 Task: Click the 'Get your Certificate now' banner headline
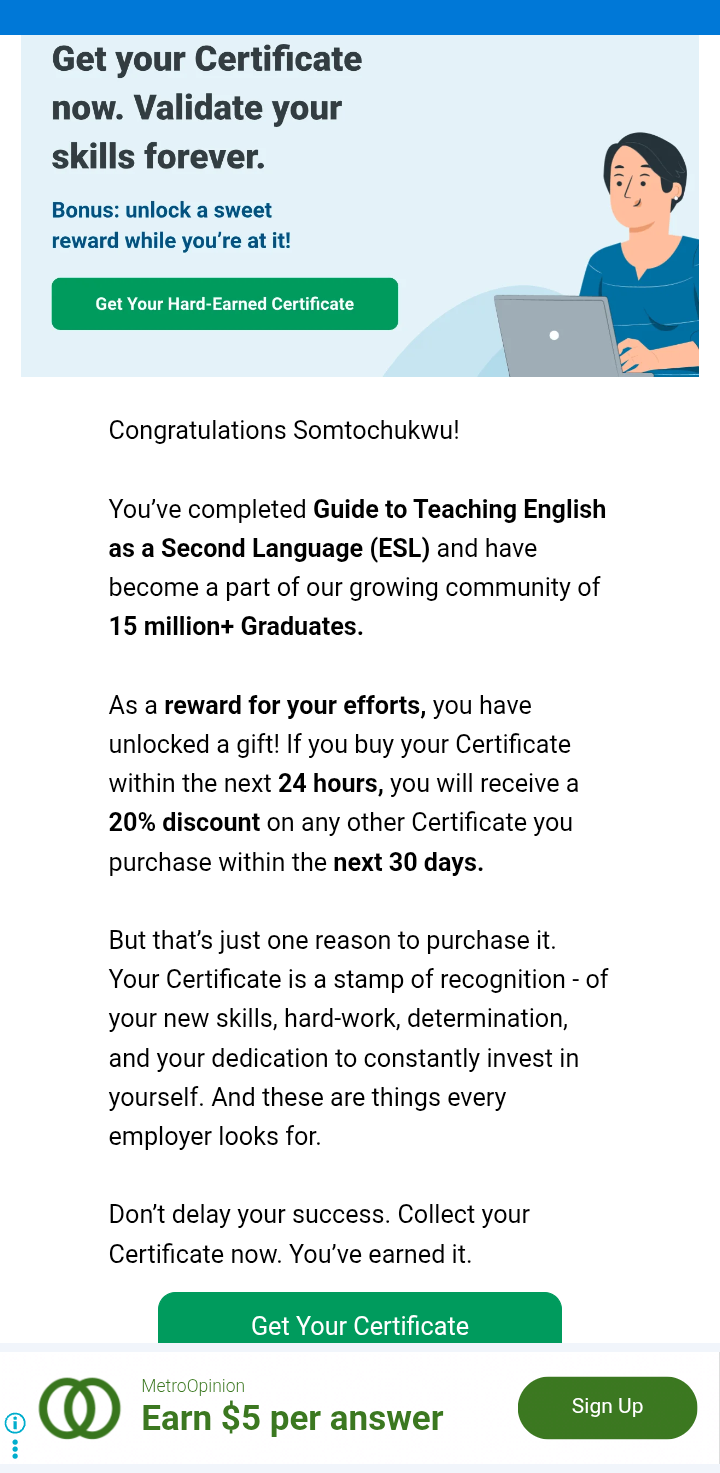(x=207, y=107)
